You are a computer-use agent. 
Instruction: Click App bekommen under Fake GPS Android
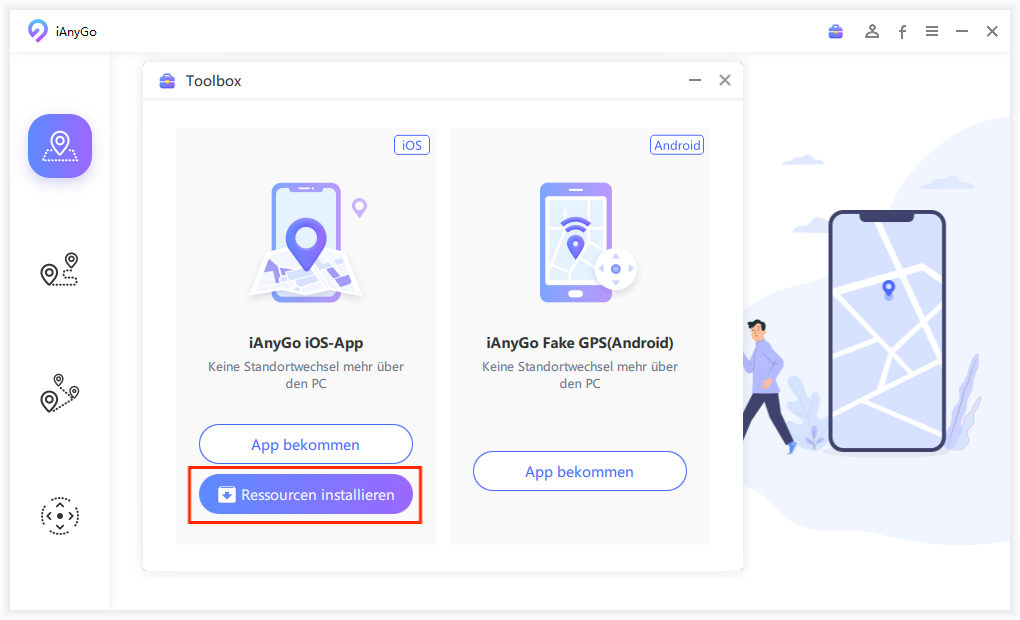click(580, 471)
